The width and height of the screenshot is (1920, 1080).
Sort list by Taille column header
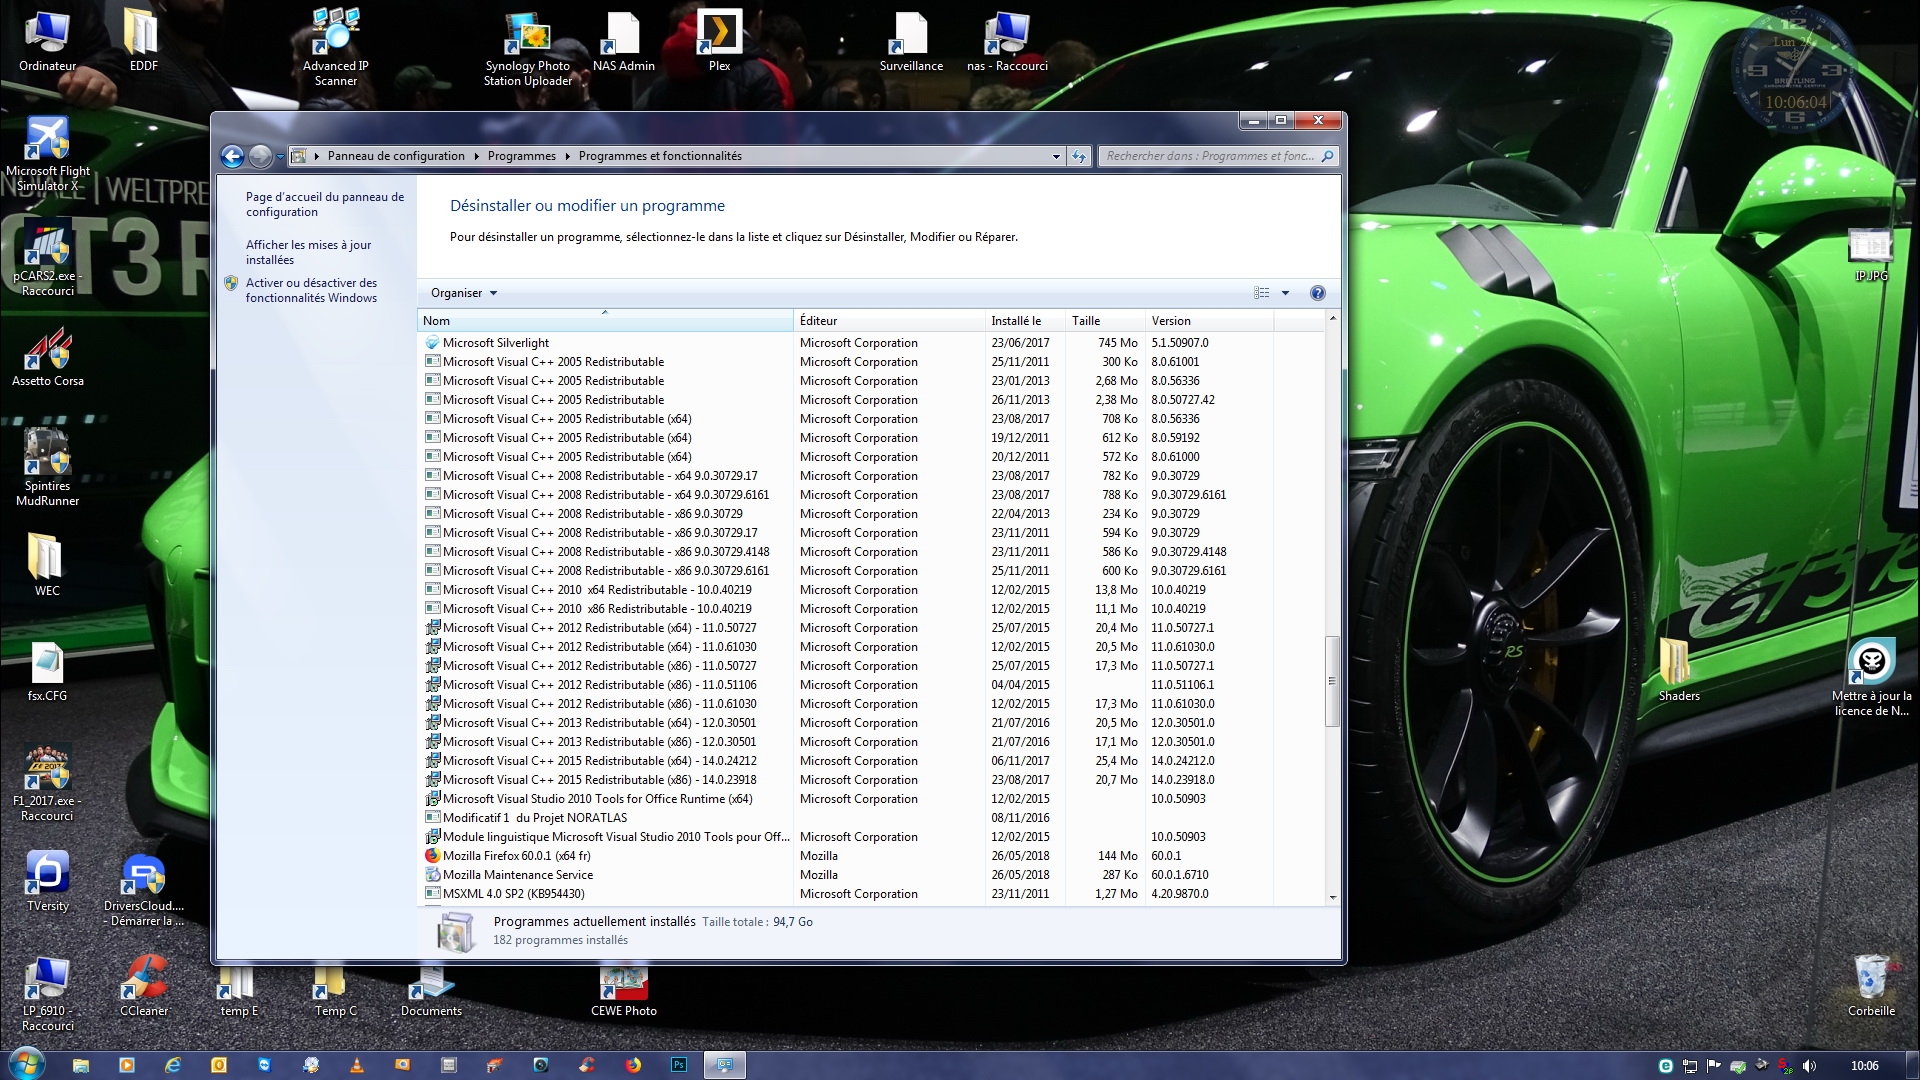(1105, 321)
